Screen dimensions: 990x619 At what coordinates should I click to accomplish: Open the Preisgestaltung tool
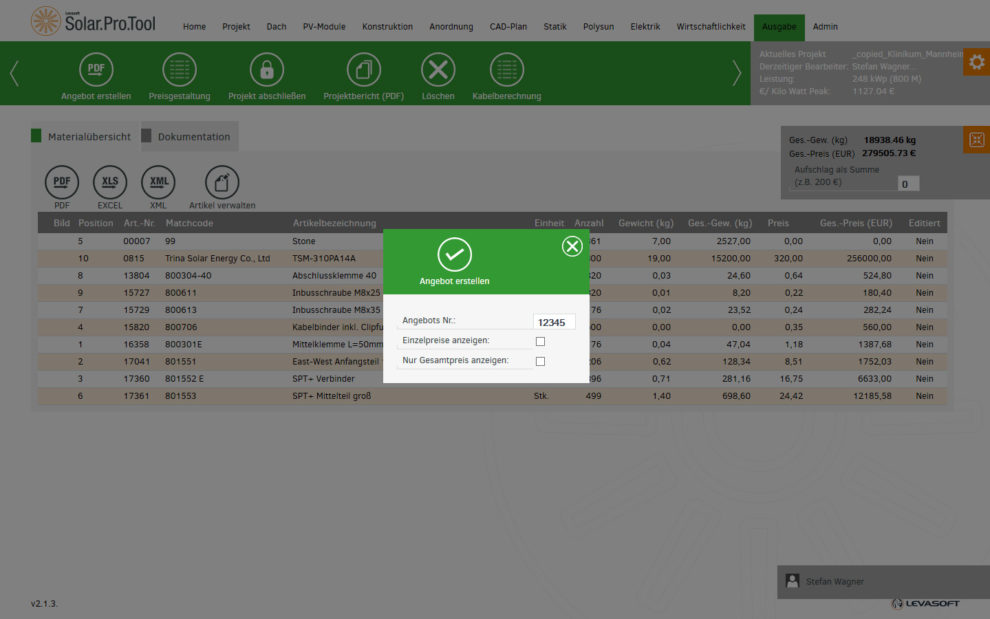pyautogui.click(x=179, y=70)
